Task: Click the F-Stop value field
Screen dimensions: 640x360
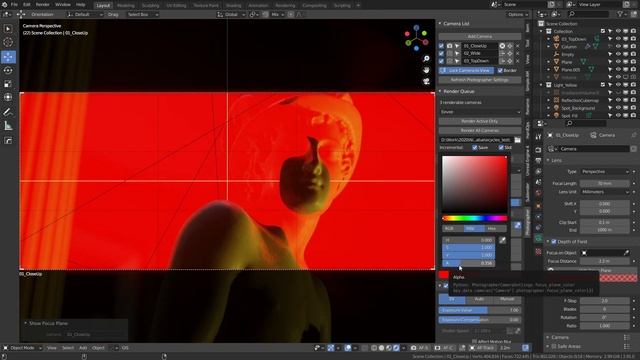Action: pos(604,301)
